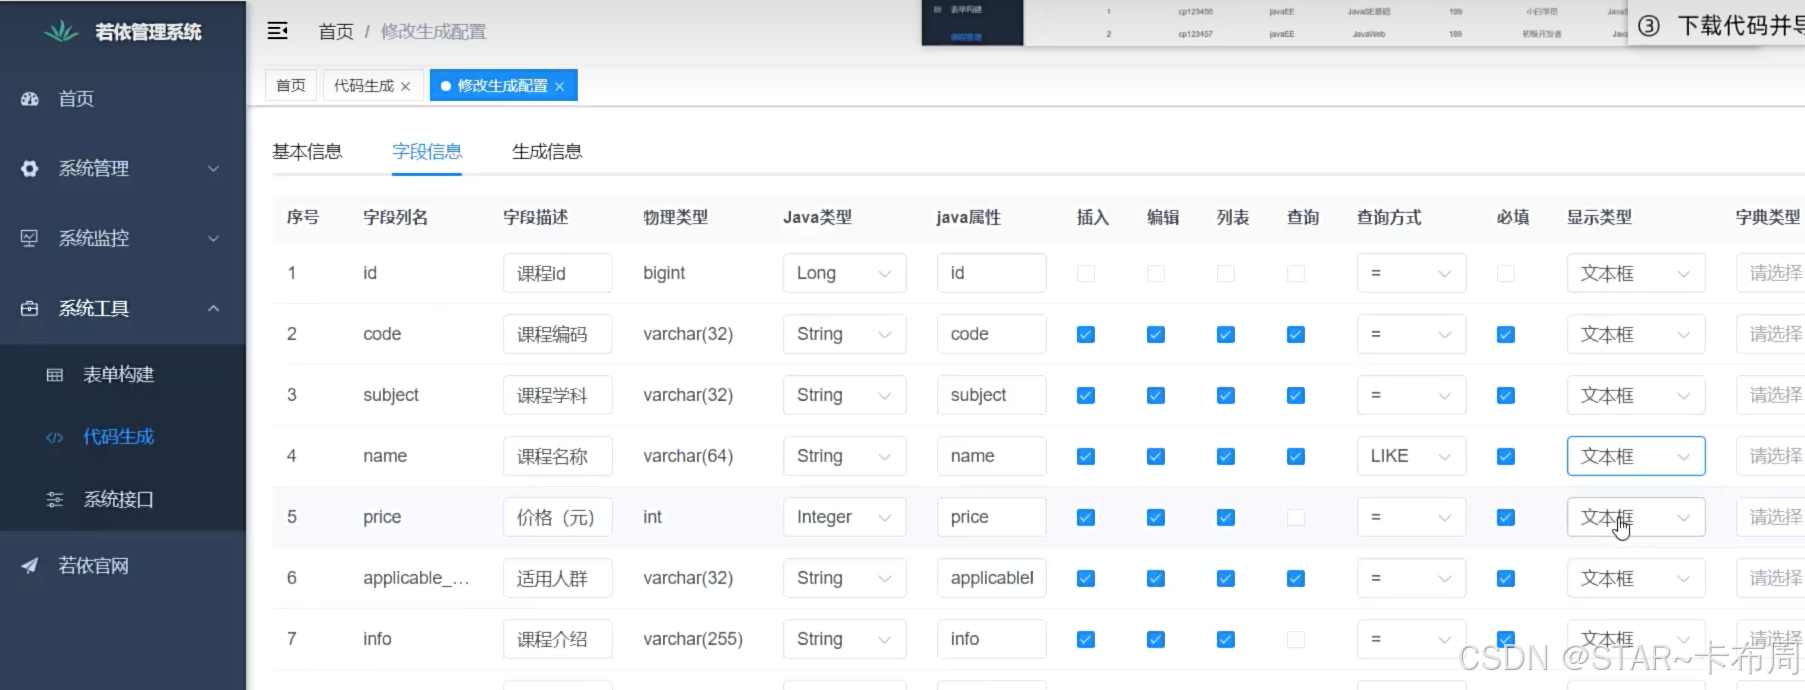The width and height of the screenshot is (1805, 690).
Task: Toggle 插入 checkbox for price row
Action: (1086, 518)
